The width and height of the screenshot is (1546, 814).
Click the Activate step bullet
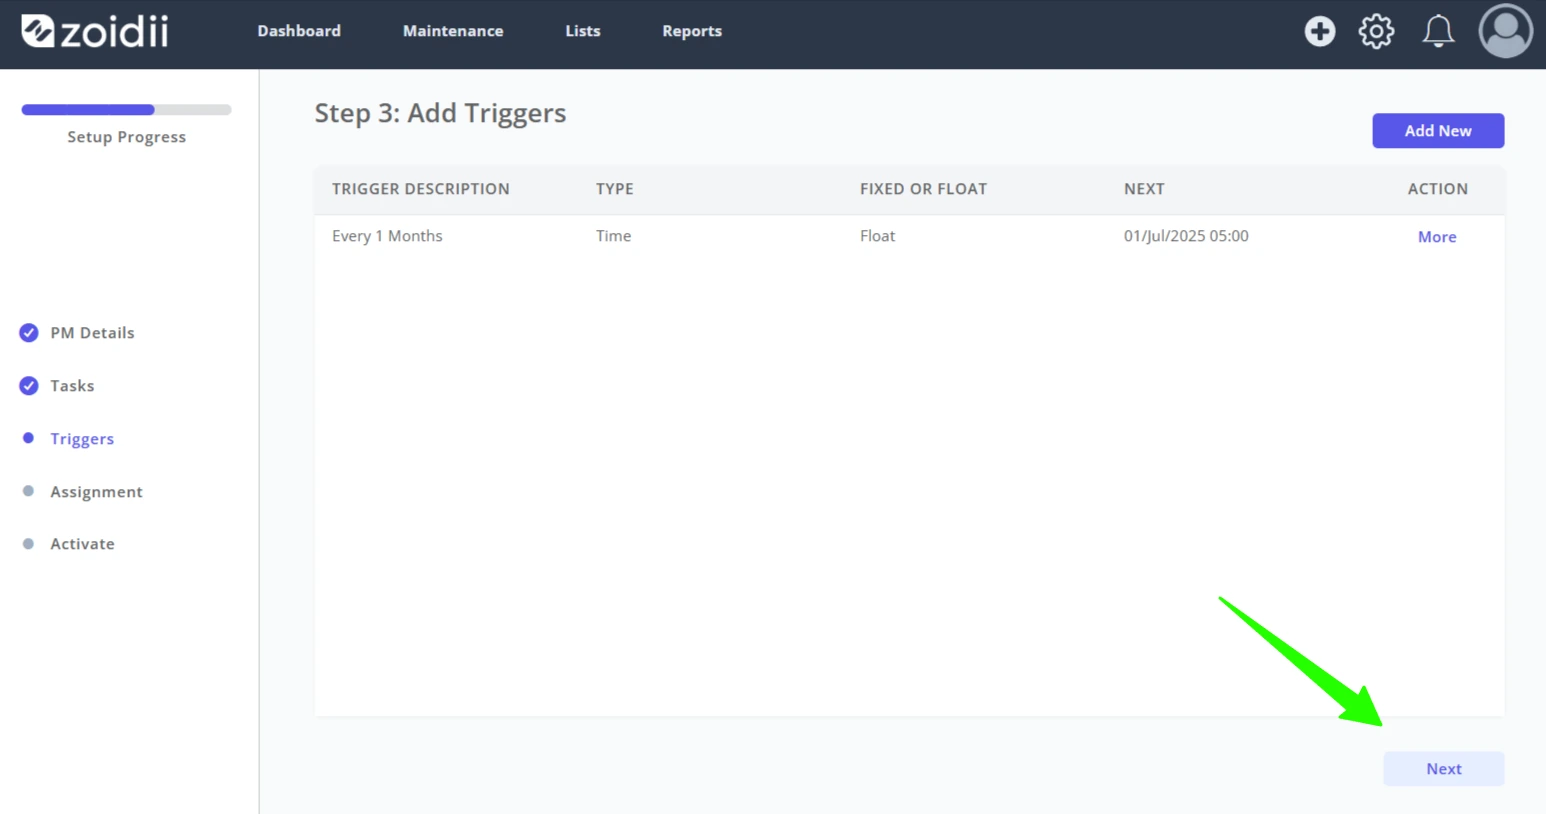click(28, 544)
